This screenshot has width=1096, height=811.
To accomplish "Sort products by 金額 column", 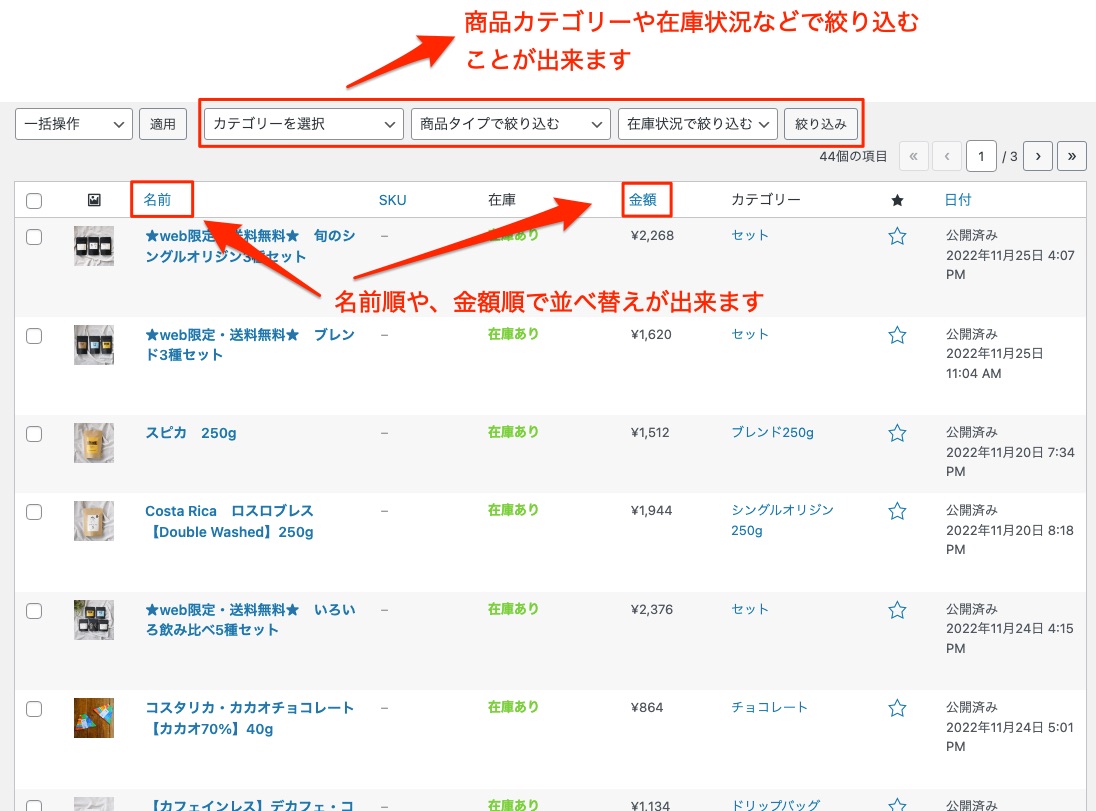I will click(643, 200).
